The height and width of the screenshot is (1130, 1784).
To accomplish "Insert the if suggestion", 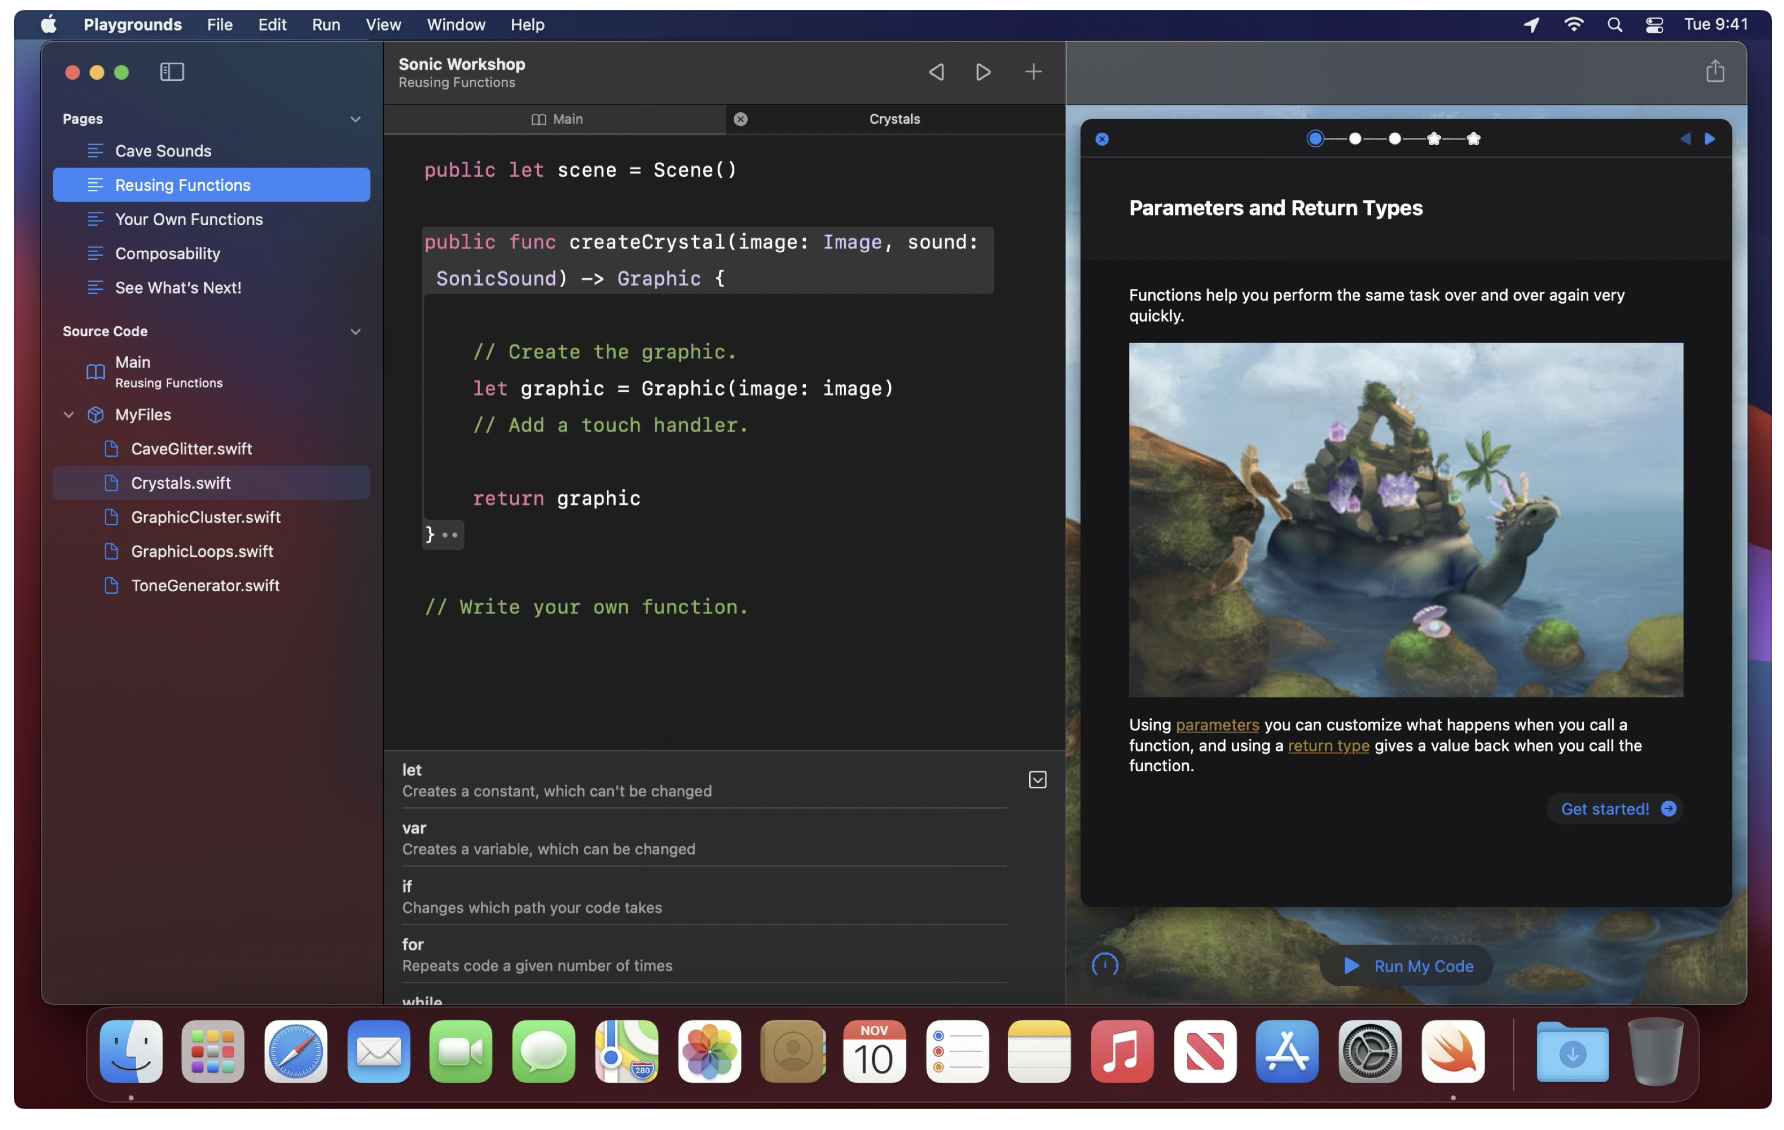I will coord(704,897).
